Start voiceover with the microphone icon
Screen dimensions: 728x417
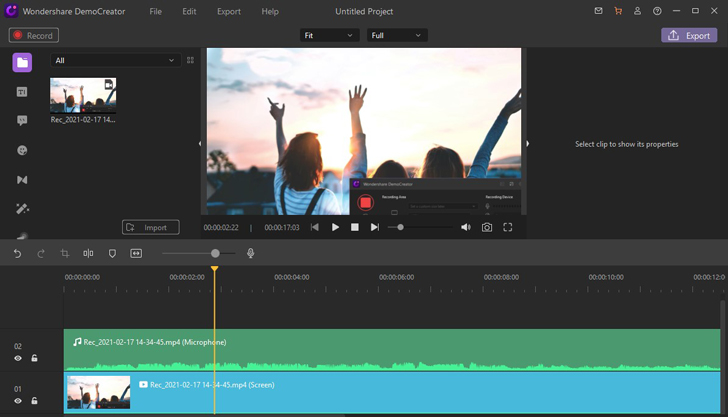251,254
